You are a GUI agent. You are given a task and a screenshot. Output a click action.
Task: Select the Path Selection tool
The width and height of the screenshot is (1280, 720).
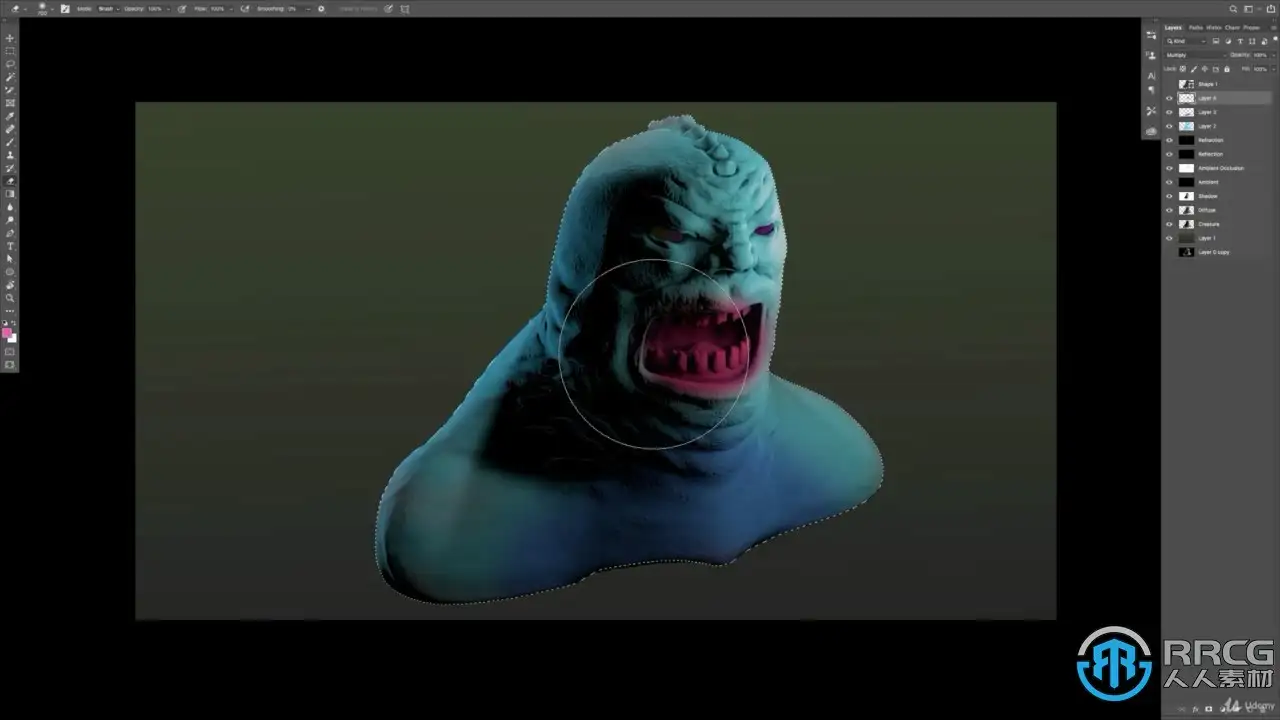10,259
